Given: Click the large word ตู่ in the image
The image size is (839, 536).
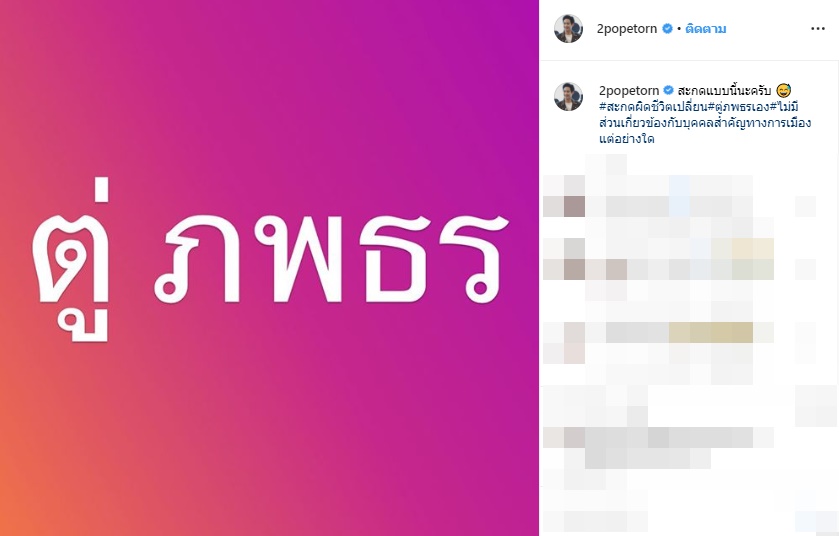Looking at the screenshot, I should click(72, 260).
